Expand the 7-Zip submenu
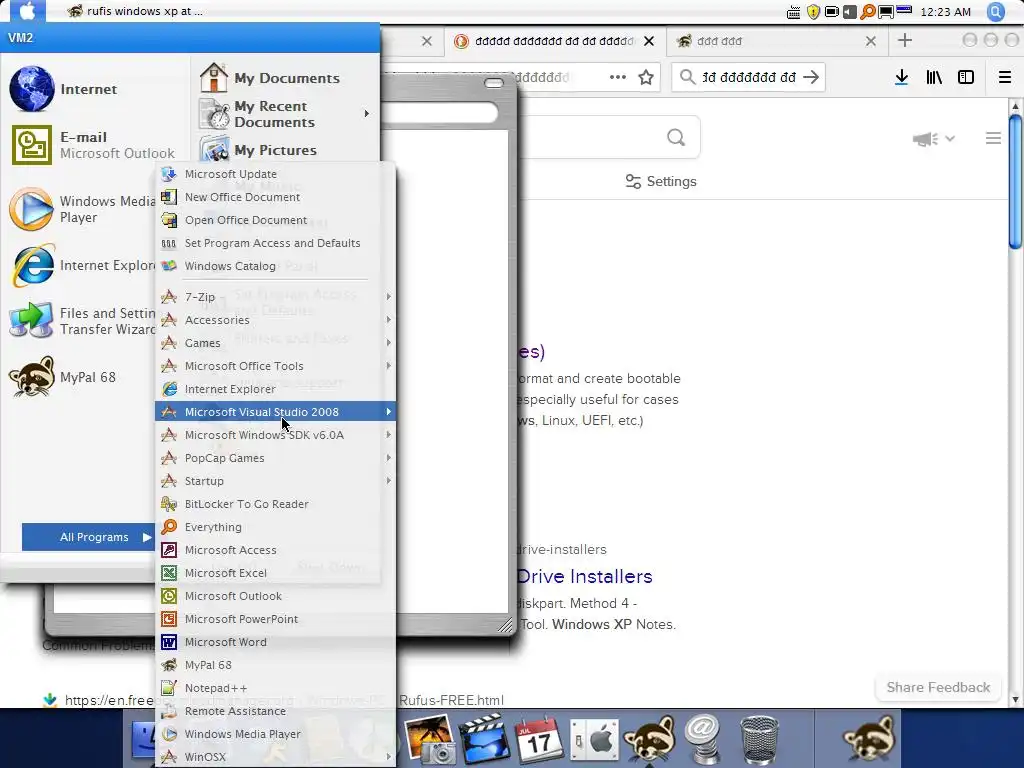 [x=275, y=296]
